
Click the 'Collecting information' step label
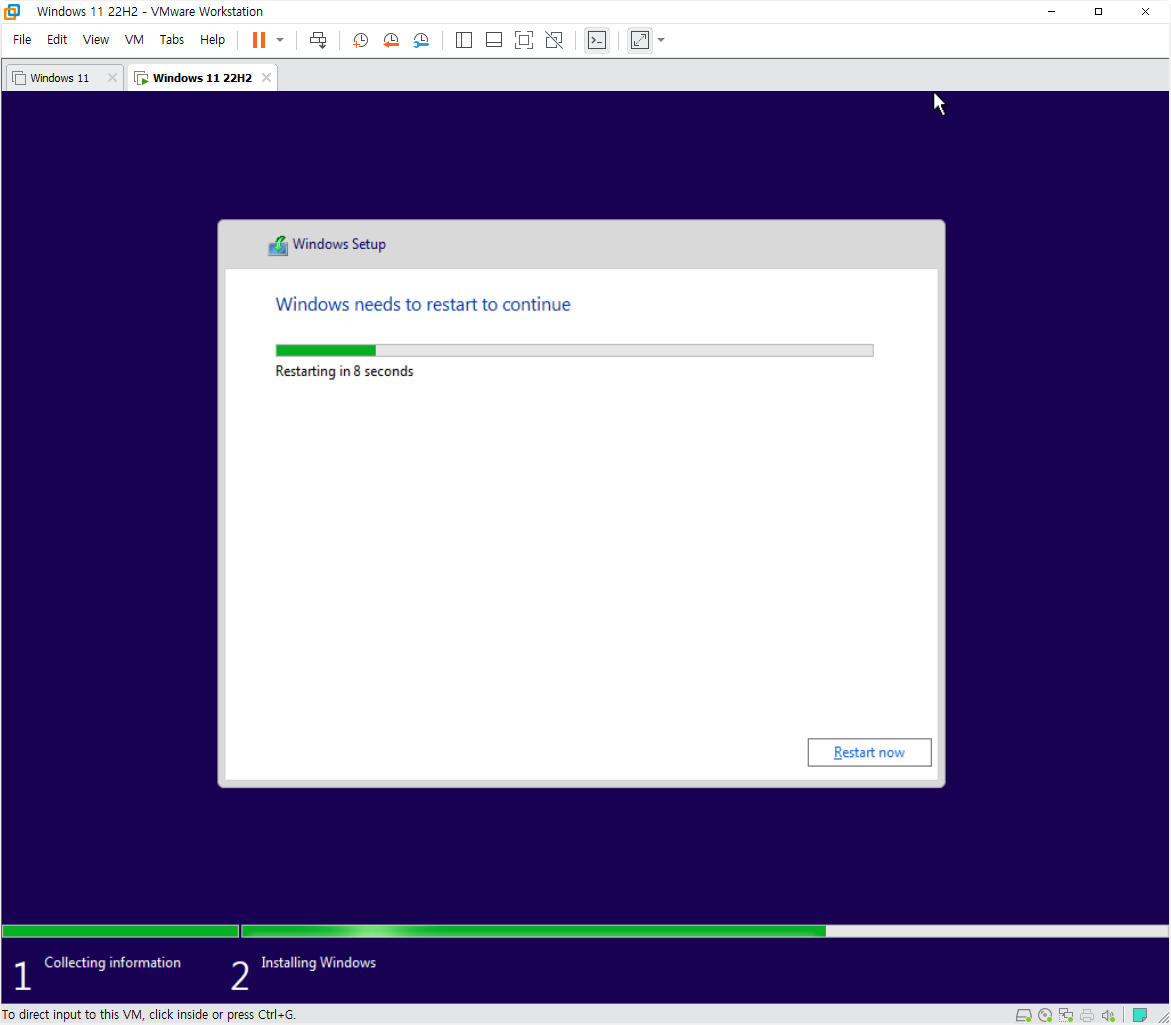tap(112, 962)
